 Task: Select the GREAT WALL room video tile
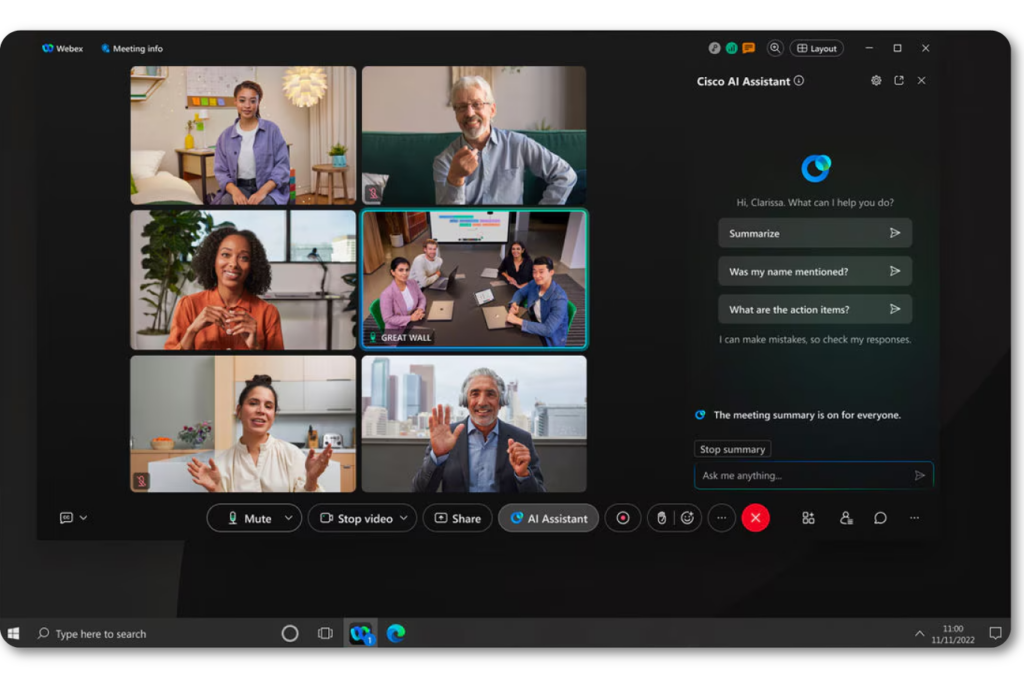click(x=475, y=279)
